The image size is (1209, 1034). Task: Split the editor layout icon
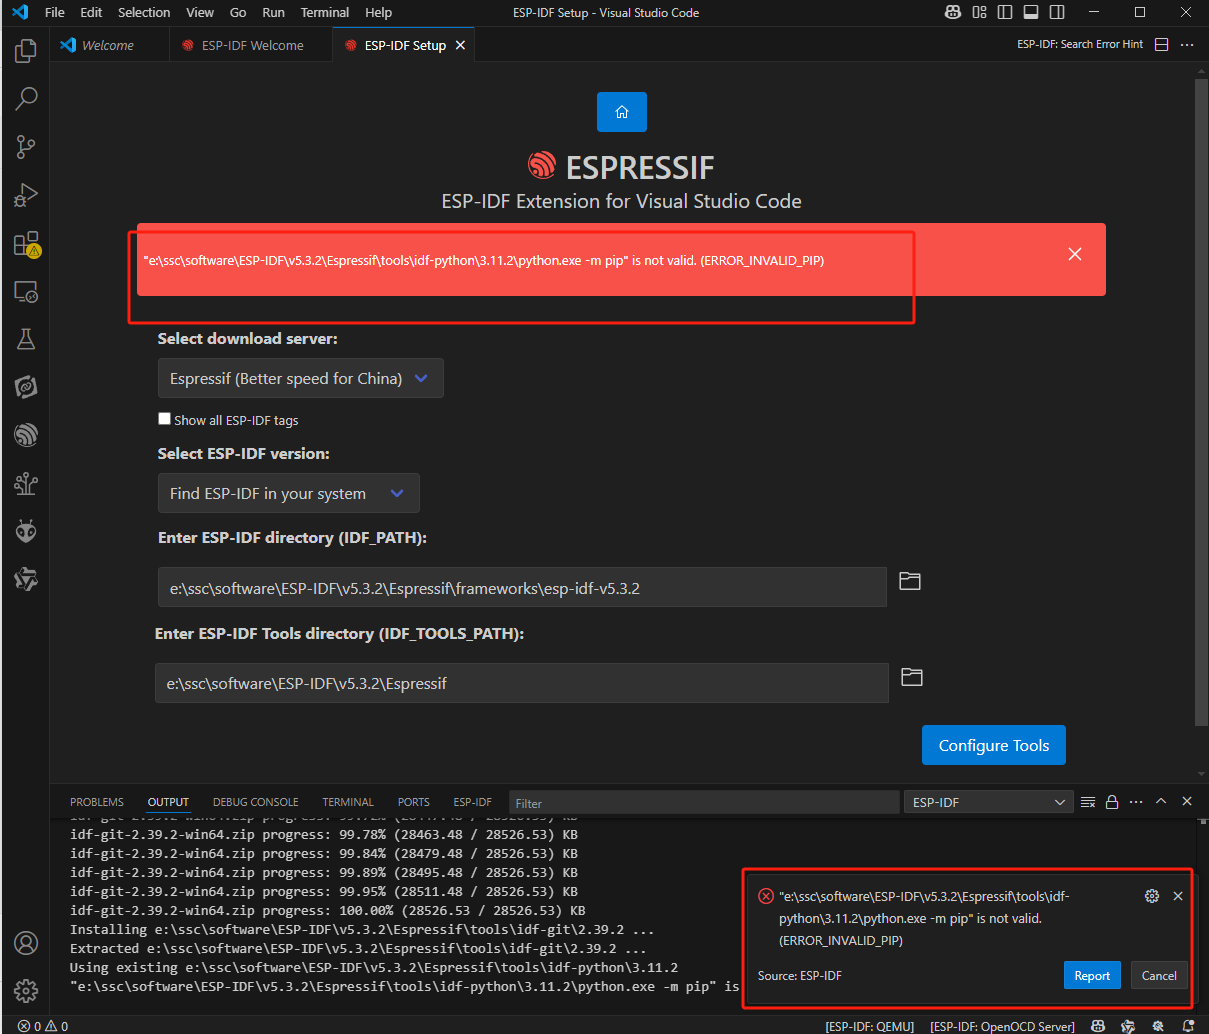tap(1161, 45)
